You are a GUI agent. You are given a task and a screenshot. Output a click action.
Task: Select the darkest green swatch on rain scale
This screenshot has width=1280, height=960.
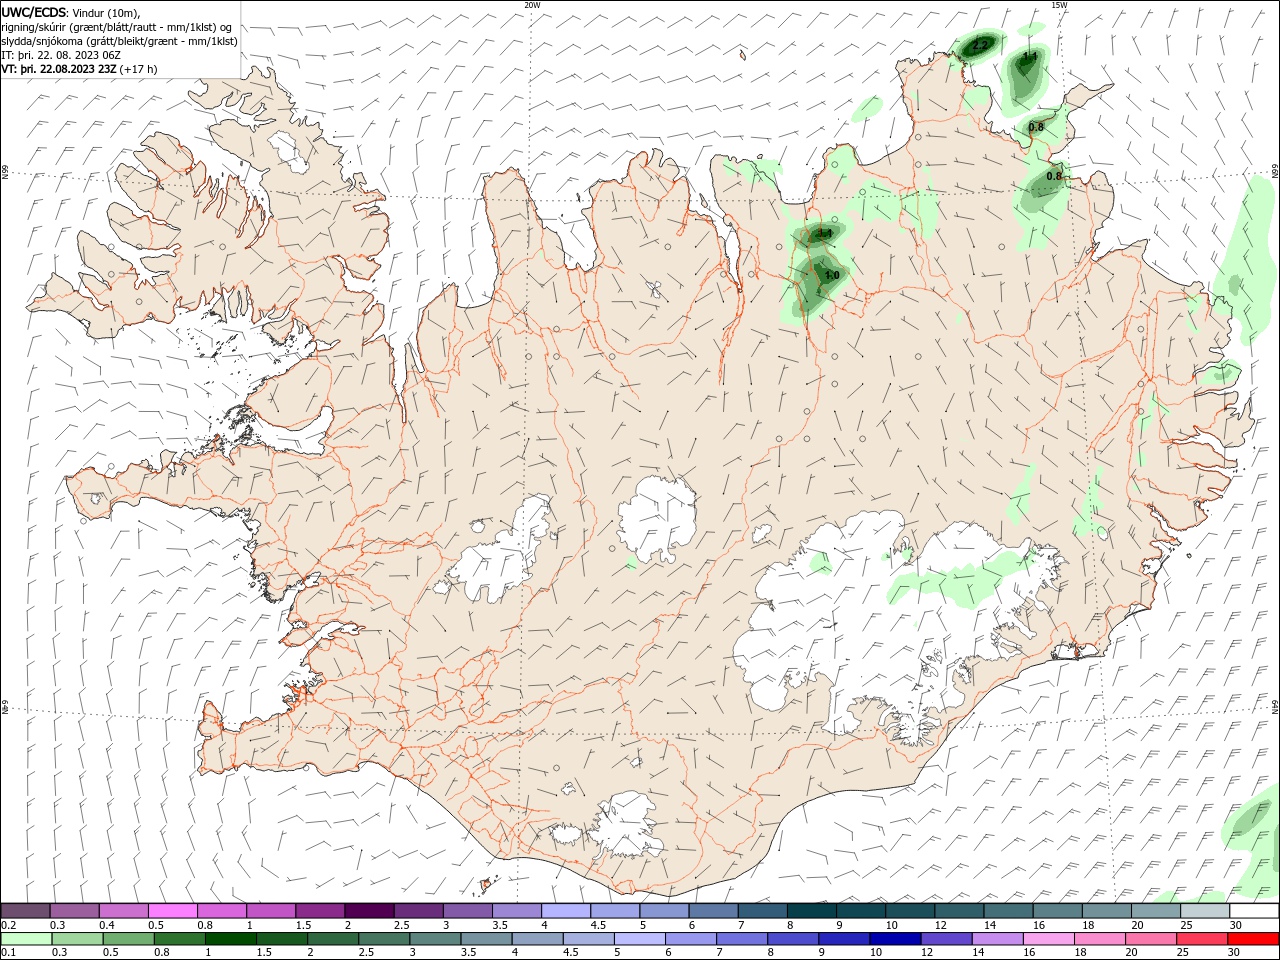(231, 939)
